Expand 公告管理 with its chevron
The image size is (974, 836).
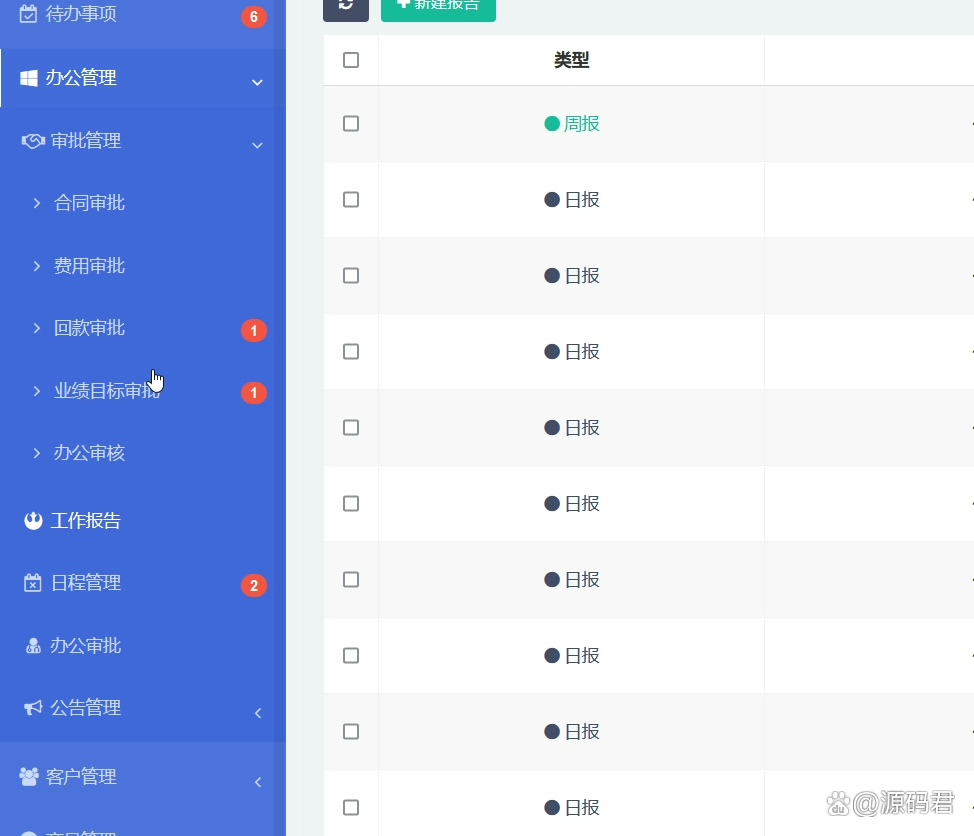pos(258,713)
